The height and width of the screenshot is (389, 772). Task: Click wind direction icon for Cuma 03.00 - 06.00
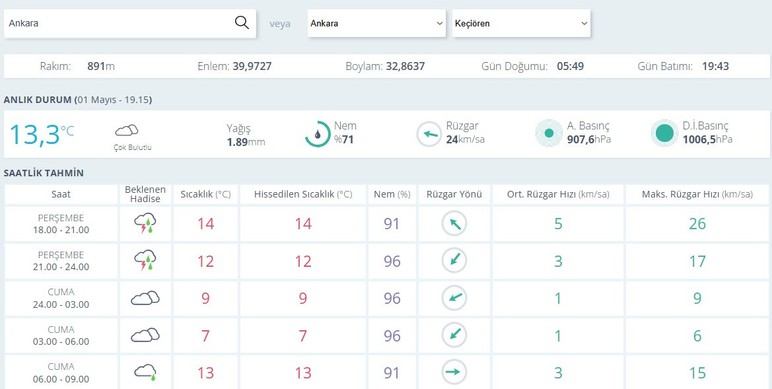click(x=454, y=335)
